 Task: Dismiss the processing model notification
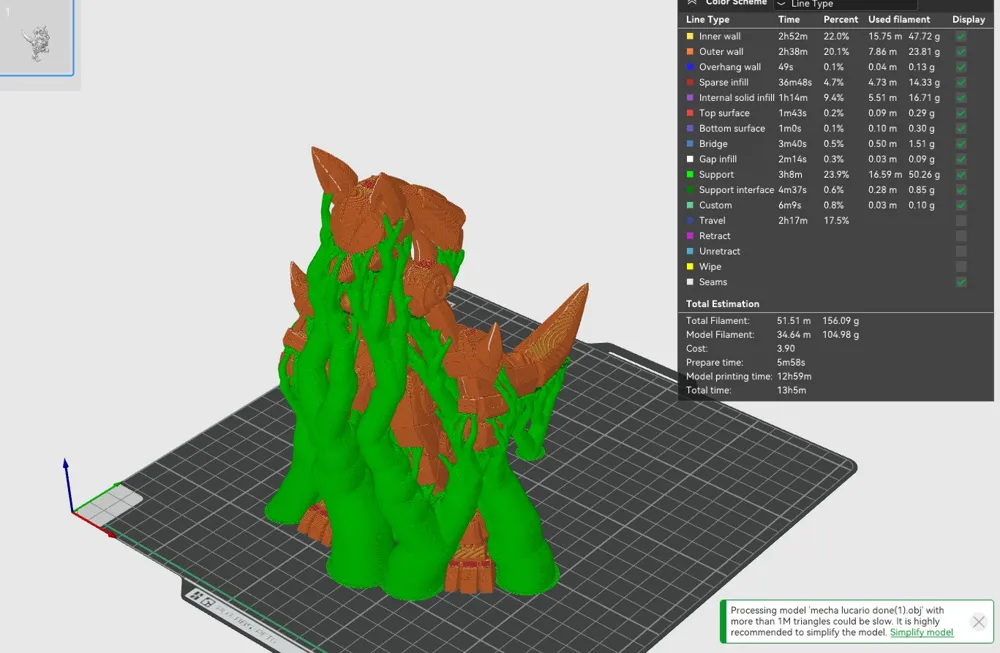pos(978,620)
